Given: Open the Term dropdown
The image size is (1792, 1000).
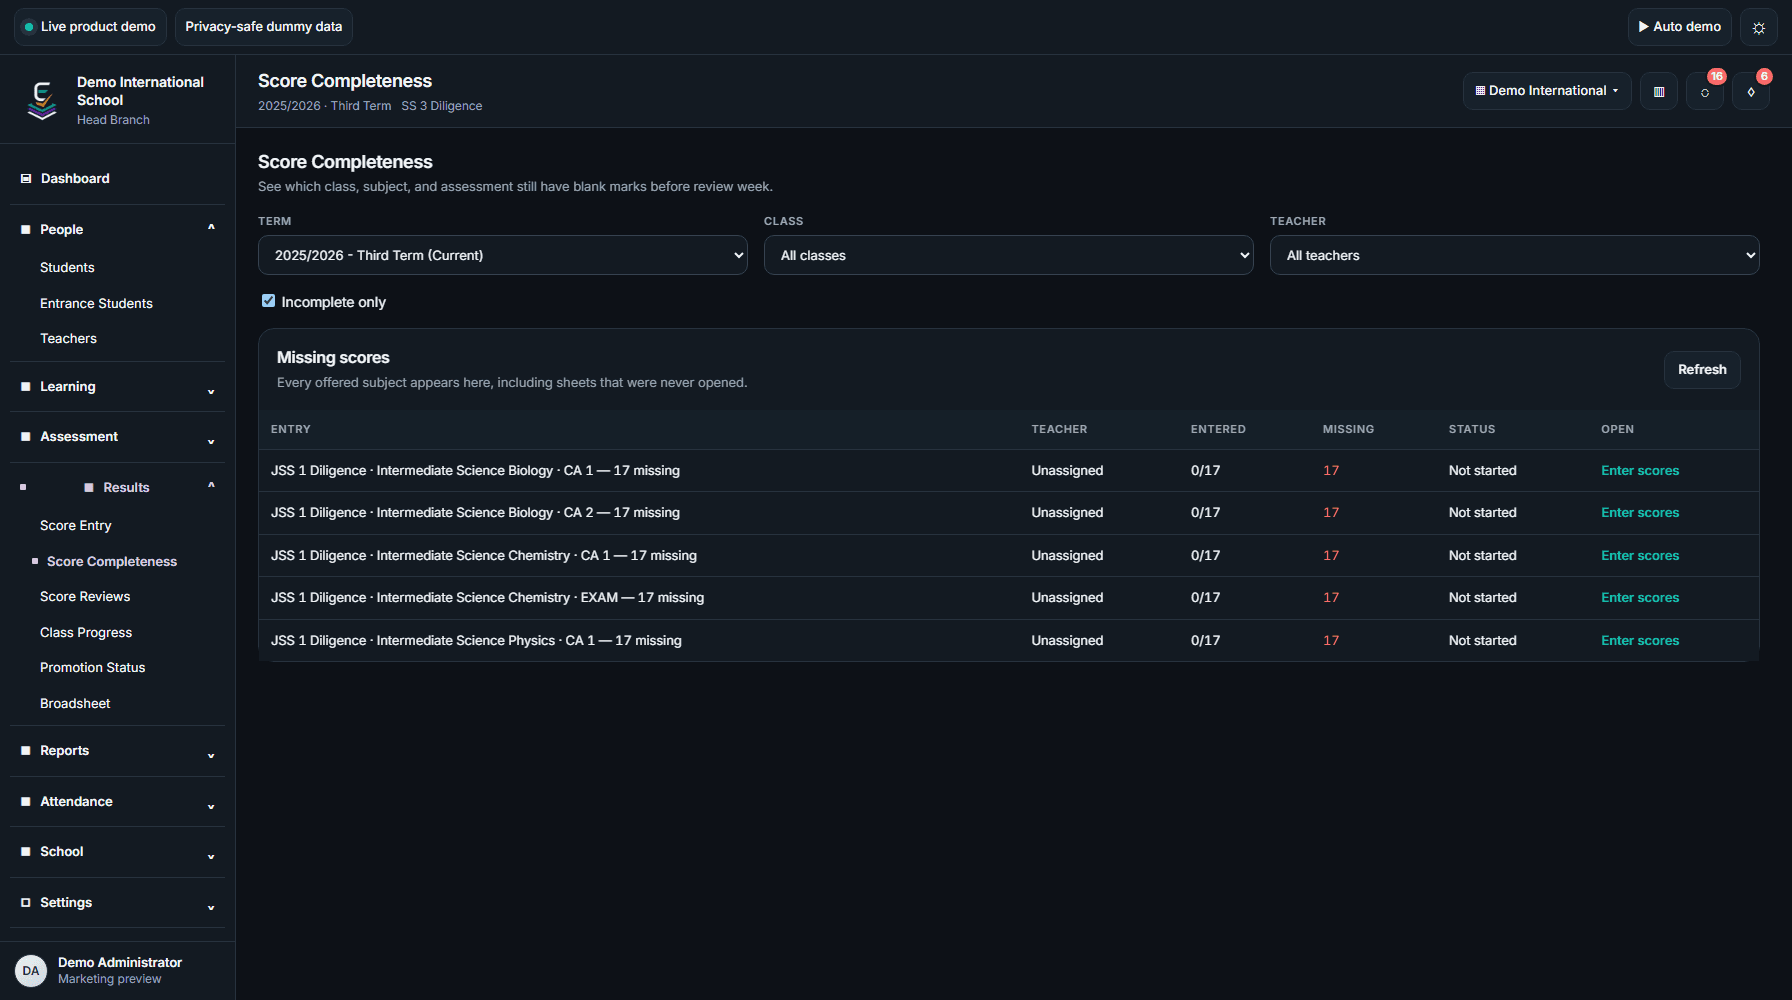Looking at the screenshot, I should [x=502, y=255].
